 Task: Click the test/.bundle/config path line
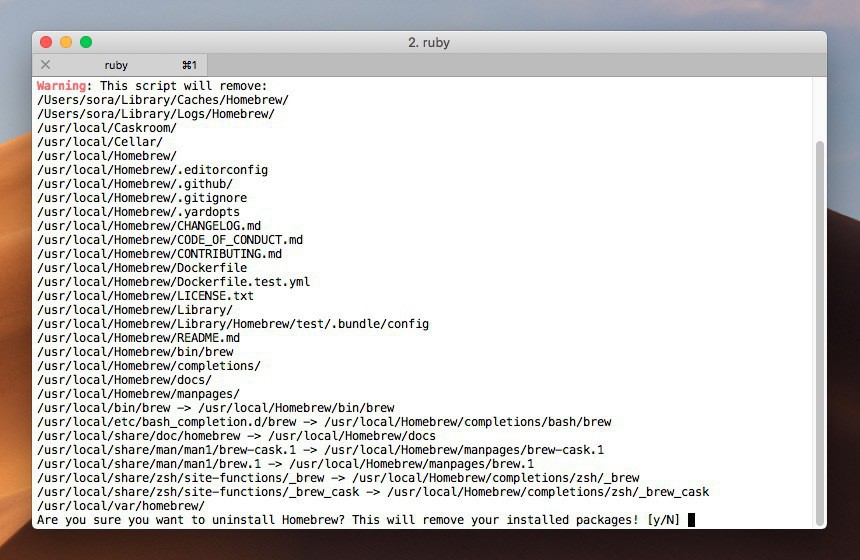233,324
